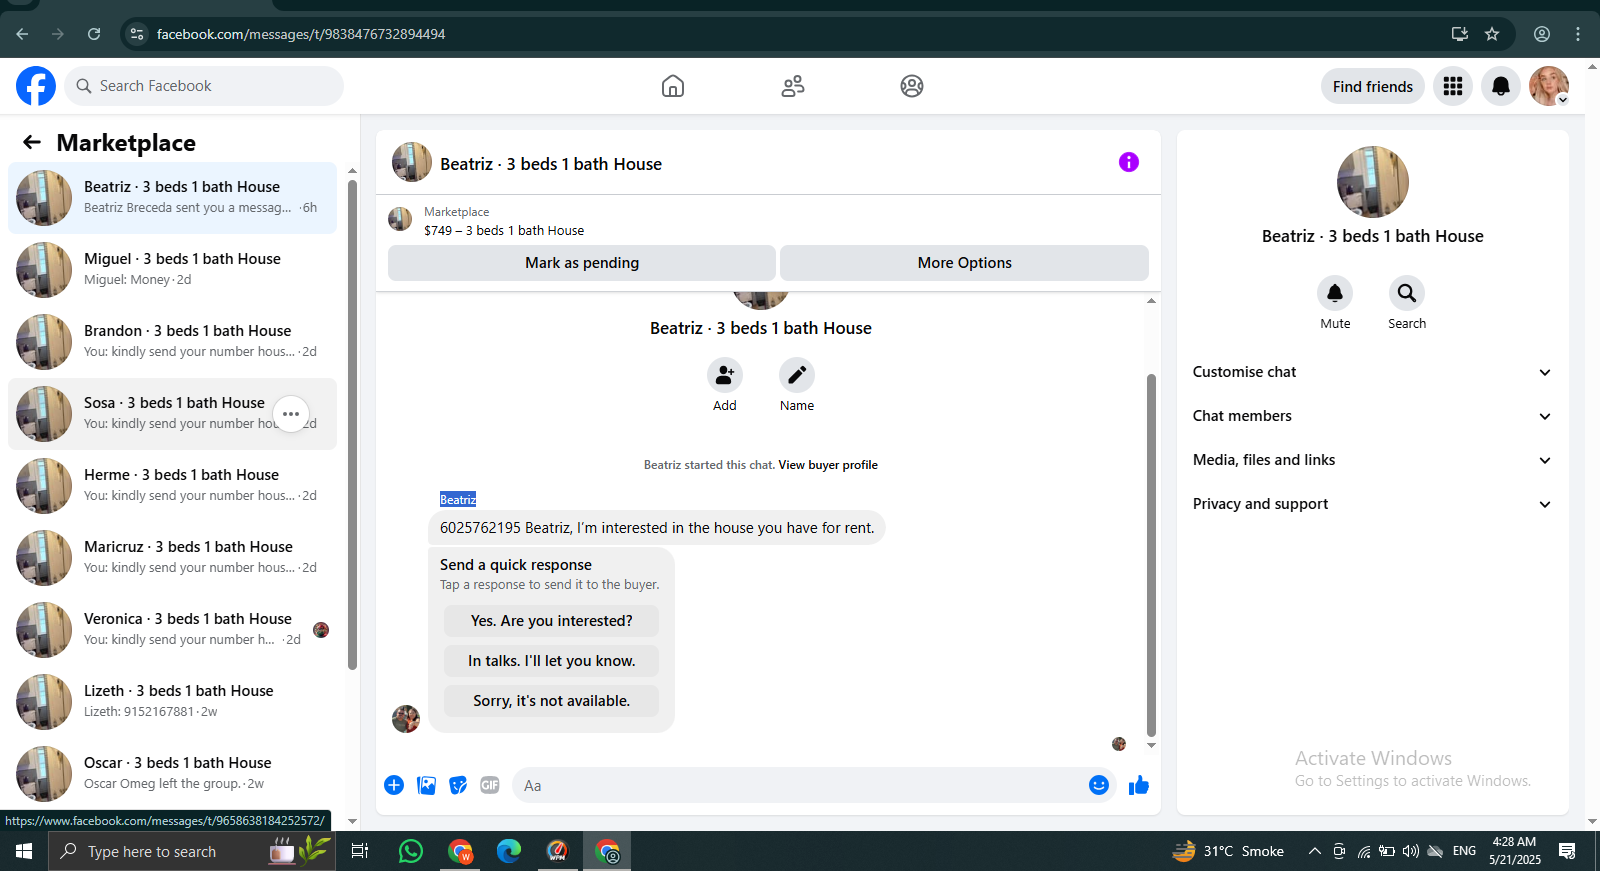The image size is (1600, 871).
Task: Expand the Customise chat section
Action: click(1372, 372)
